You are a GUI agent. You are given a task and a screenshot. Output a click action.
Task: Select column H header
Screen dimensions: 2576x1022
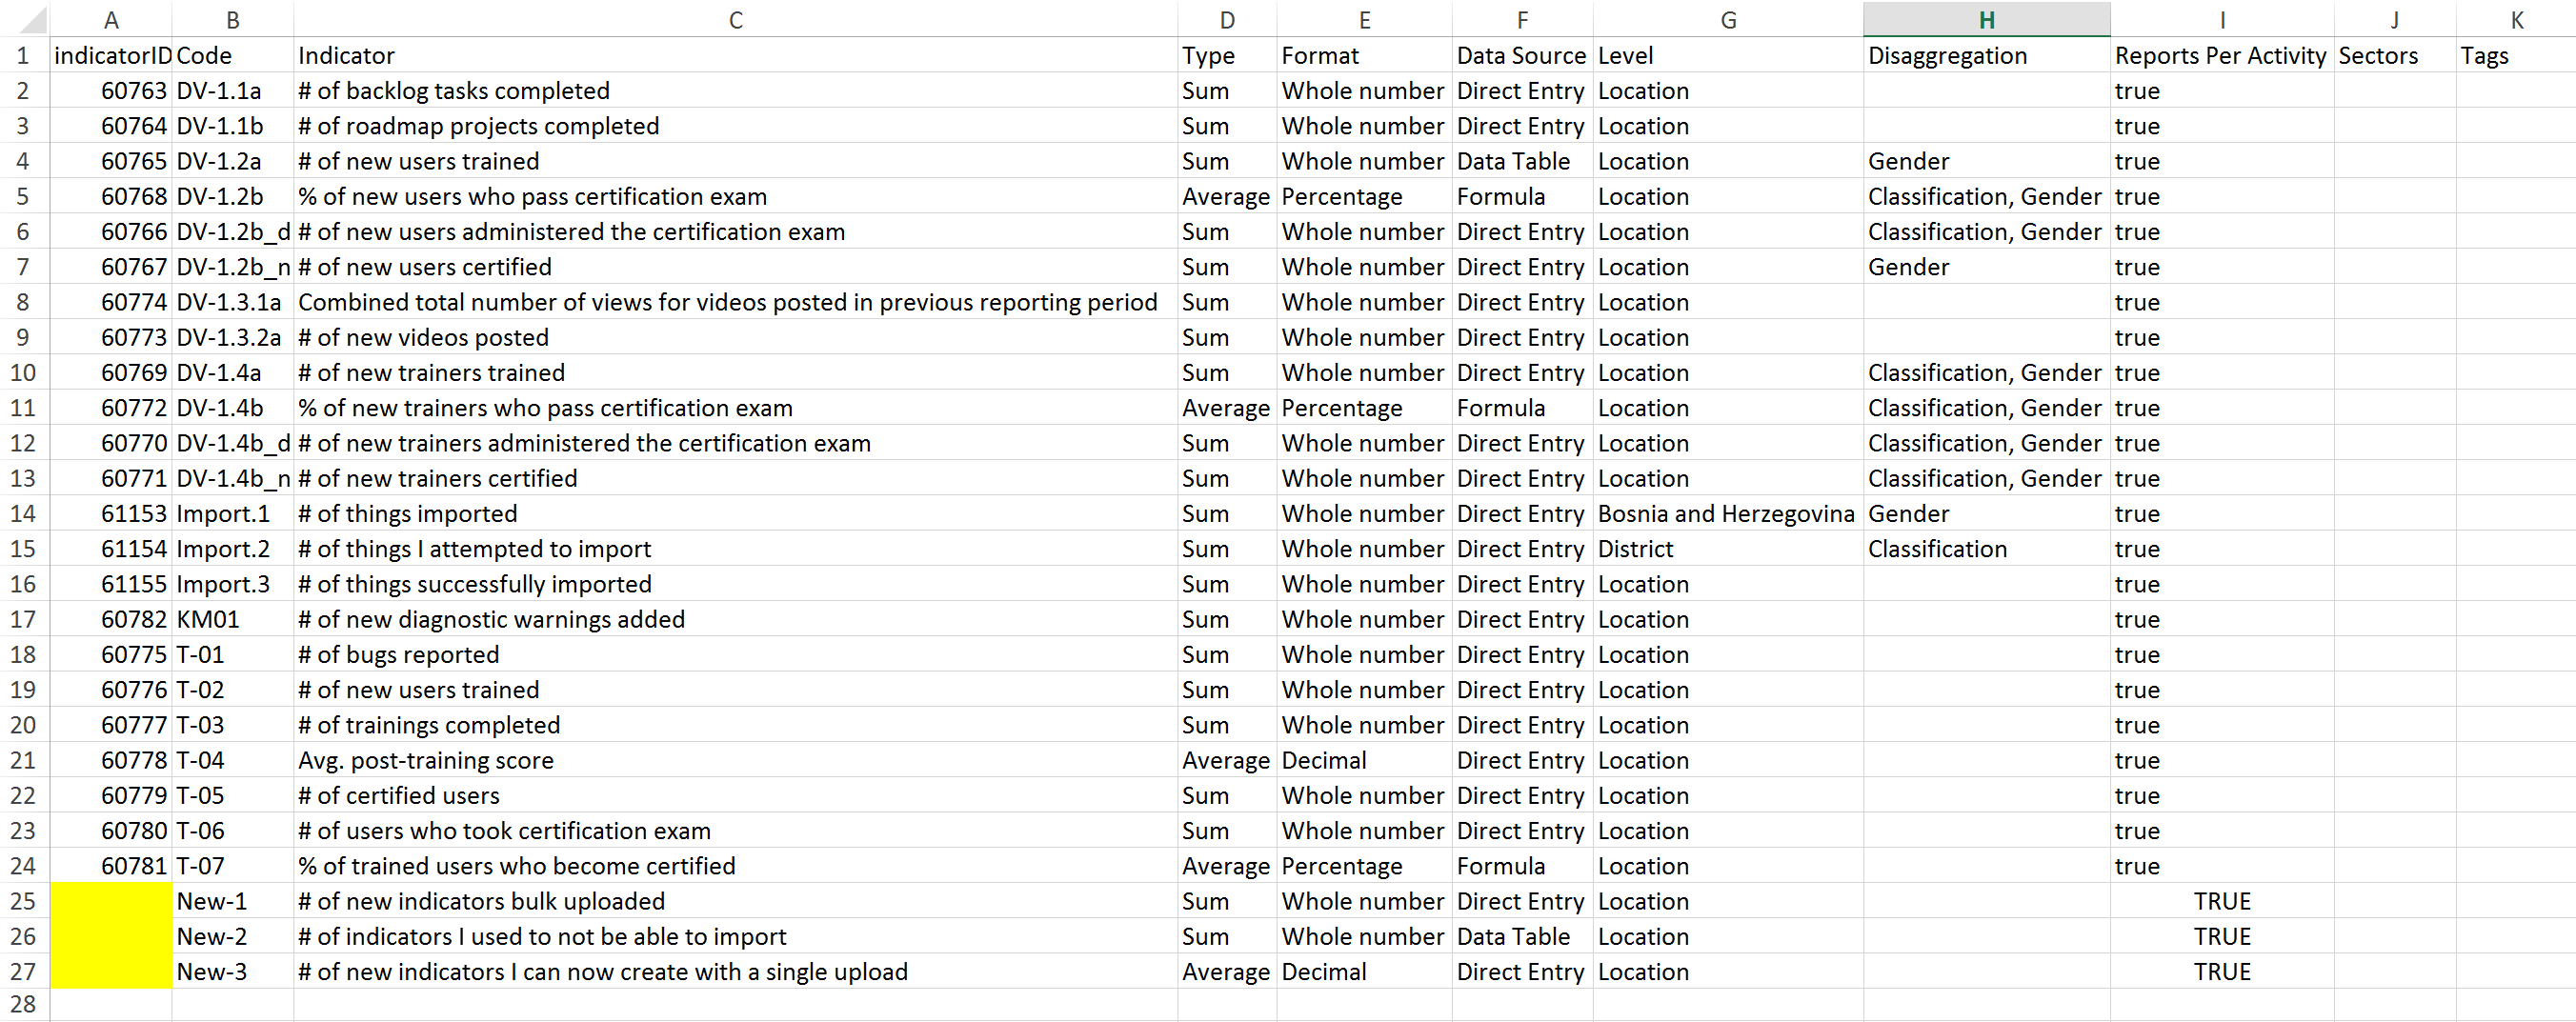(1986, 20)
